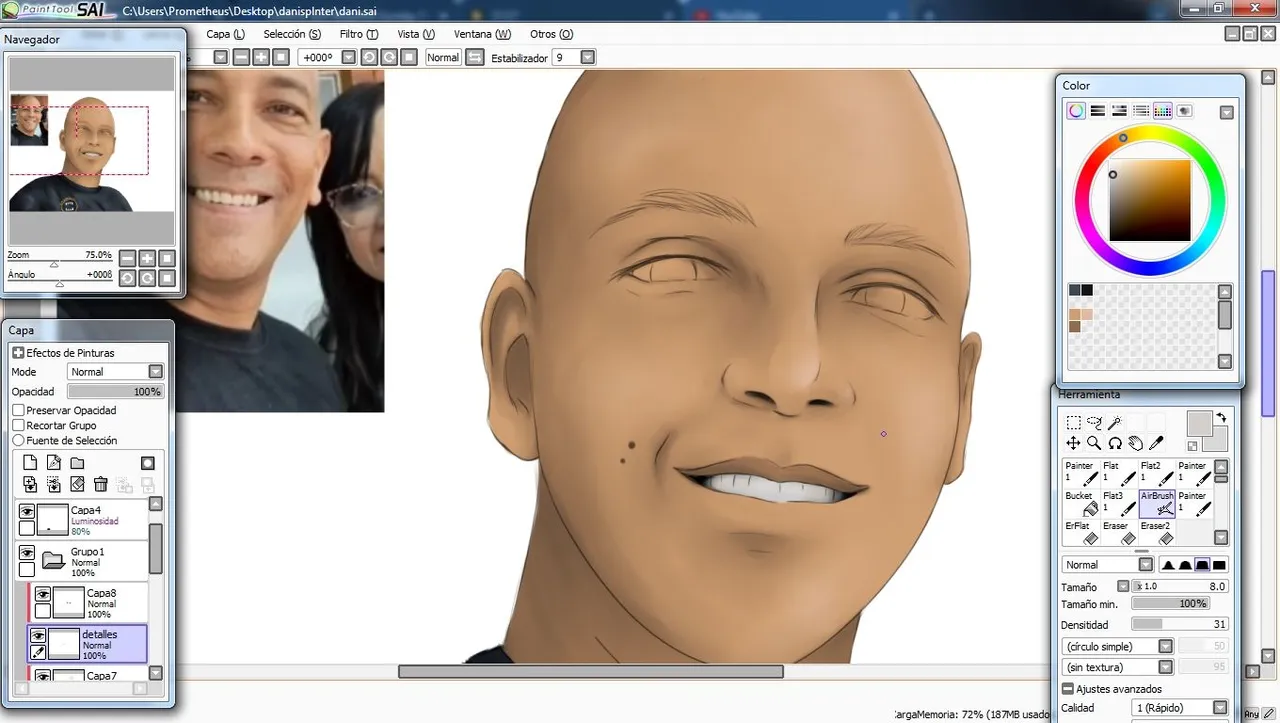Viewport: 1280px width, 723px height.
Task: Open the círculo simple shape dropdown
Action: pyautogui.click(x=1166, y=647)
